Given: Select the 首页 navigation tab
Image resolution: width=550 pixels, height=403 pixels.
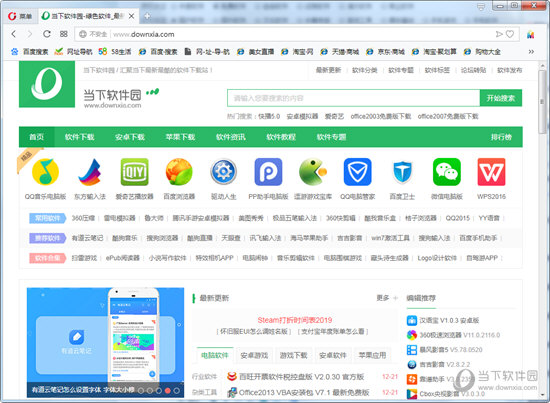Looking at the screenshot, I should pos(36,137).
